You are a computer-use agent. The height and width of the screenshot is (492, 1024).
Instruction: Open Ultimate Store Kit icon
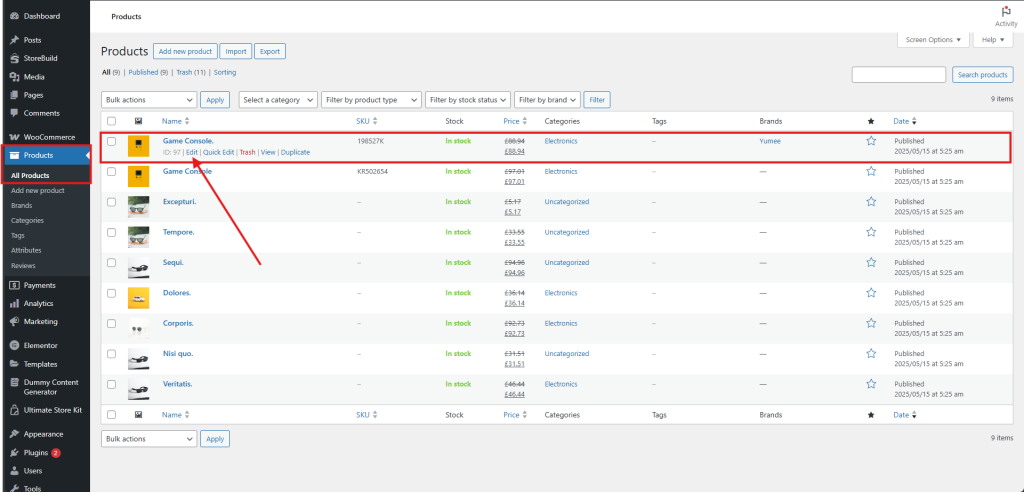[x=14, y=410]
